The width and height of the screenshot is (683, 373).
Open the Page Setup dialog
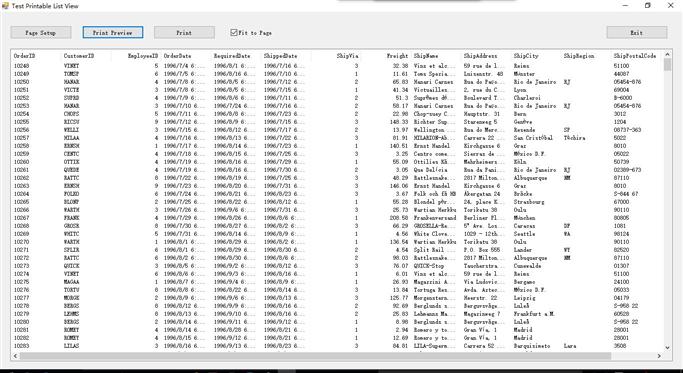[41, 33]
